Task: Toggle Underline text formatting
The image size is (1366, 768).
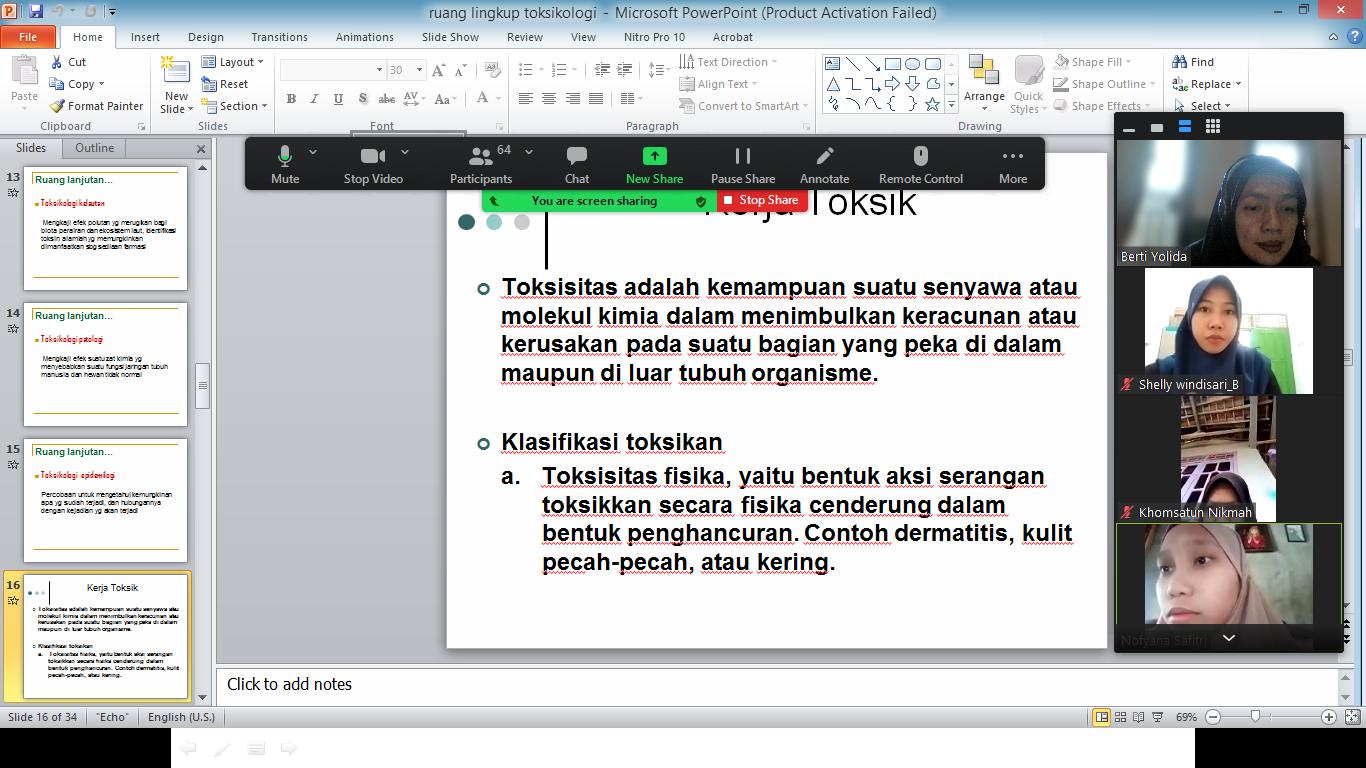Action: pyautogui.click(x=339, y=99)
